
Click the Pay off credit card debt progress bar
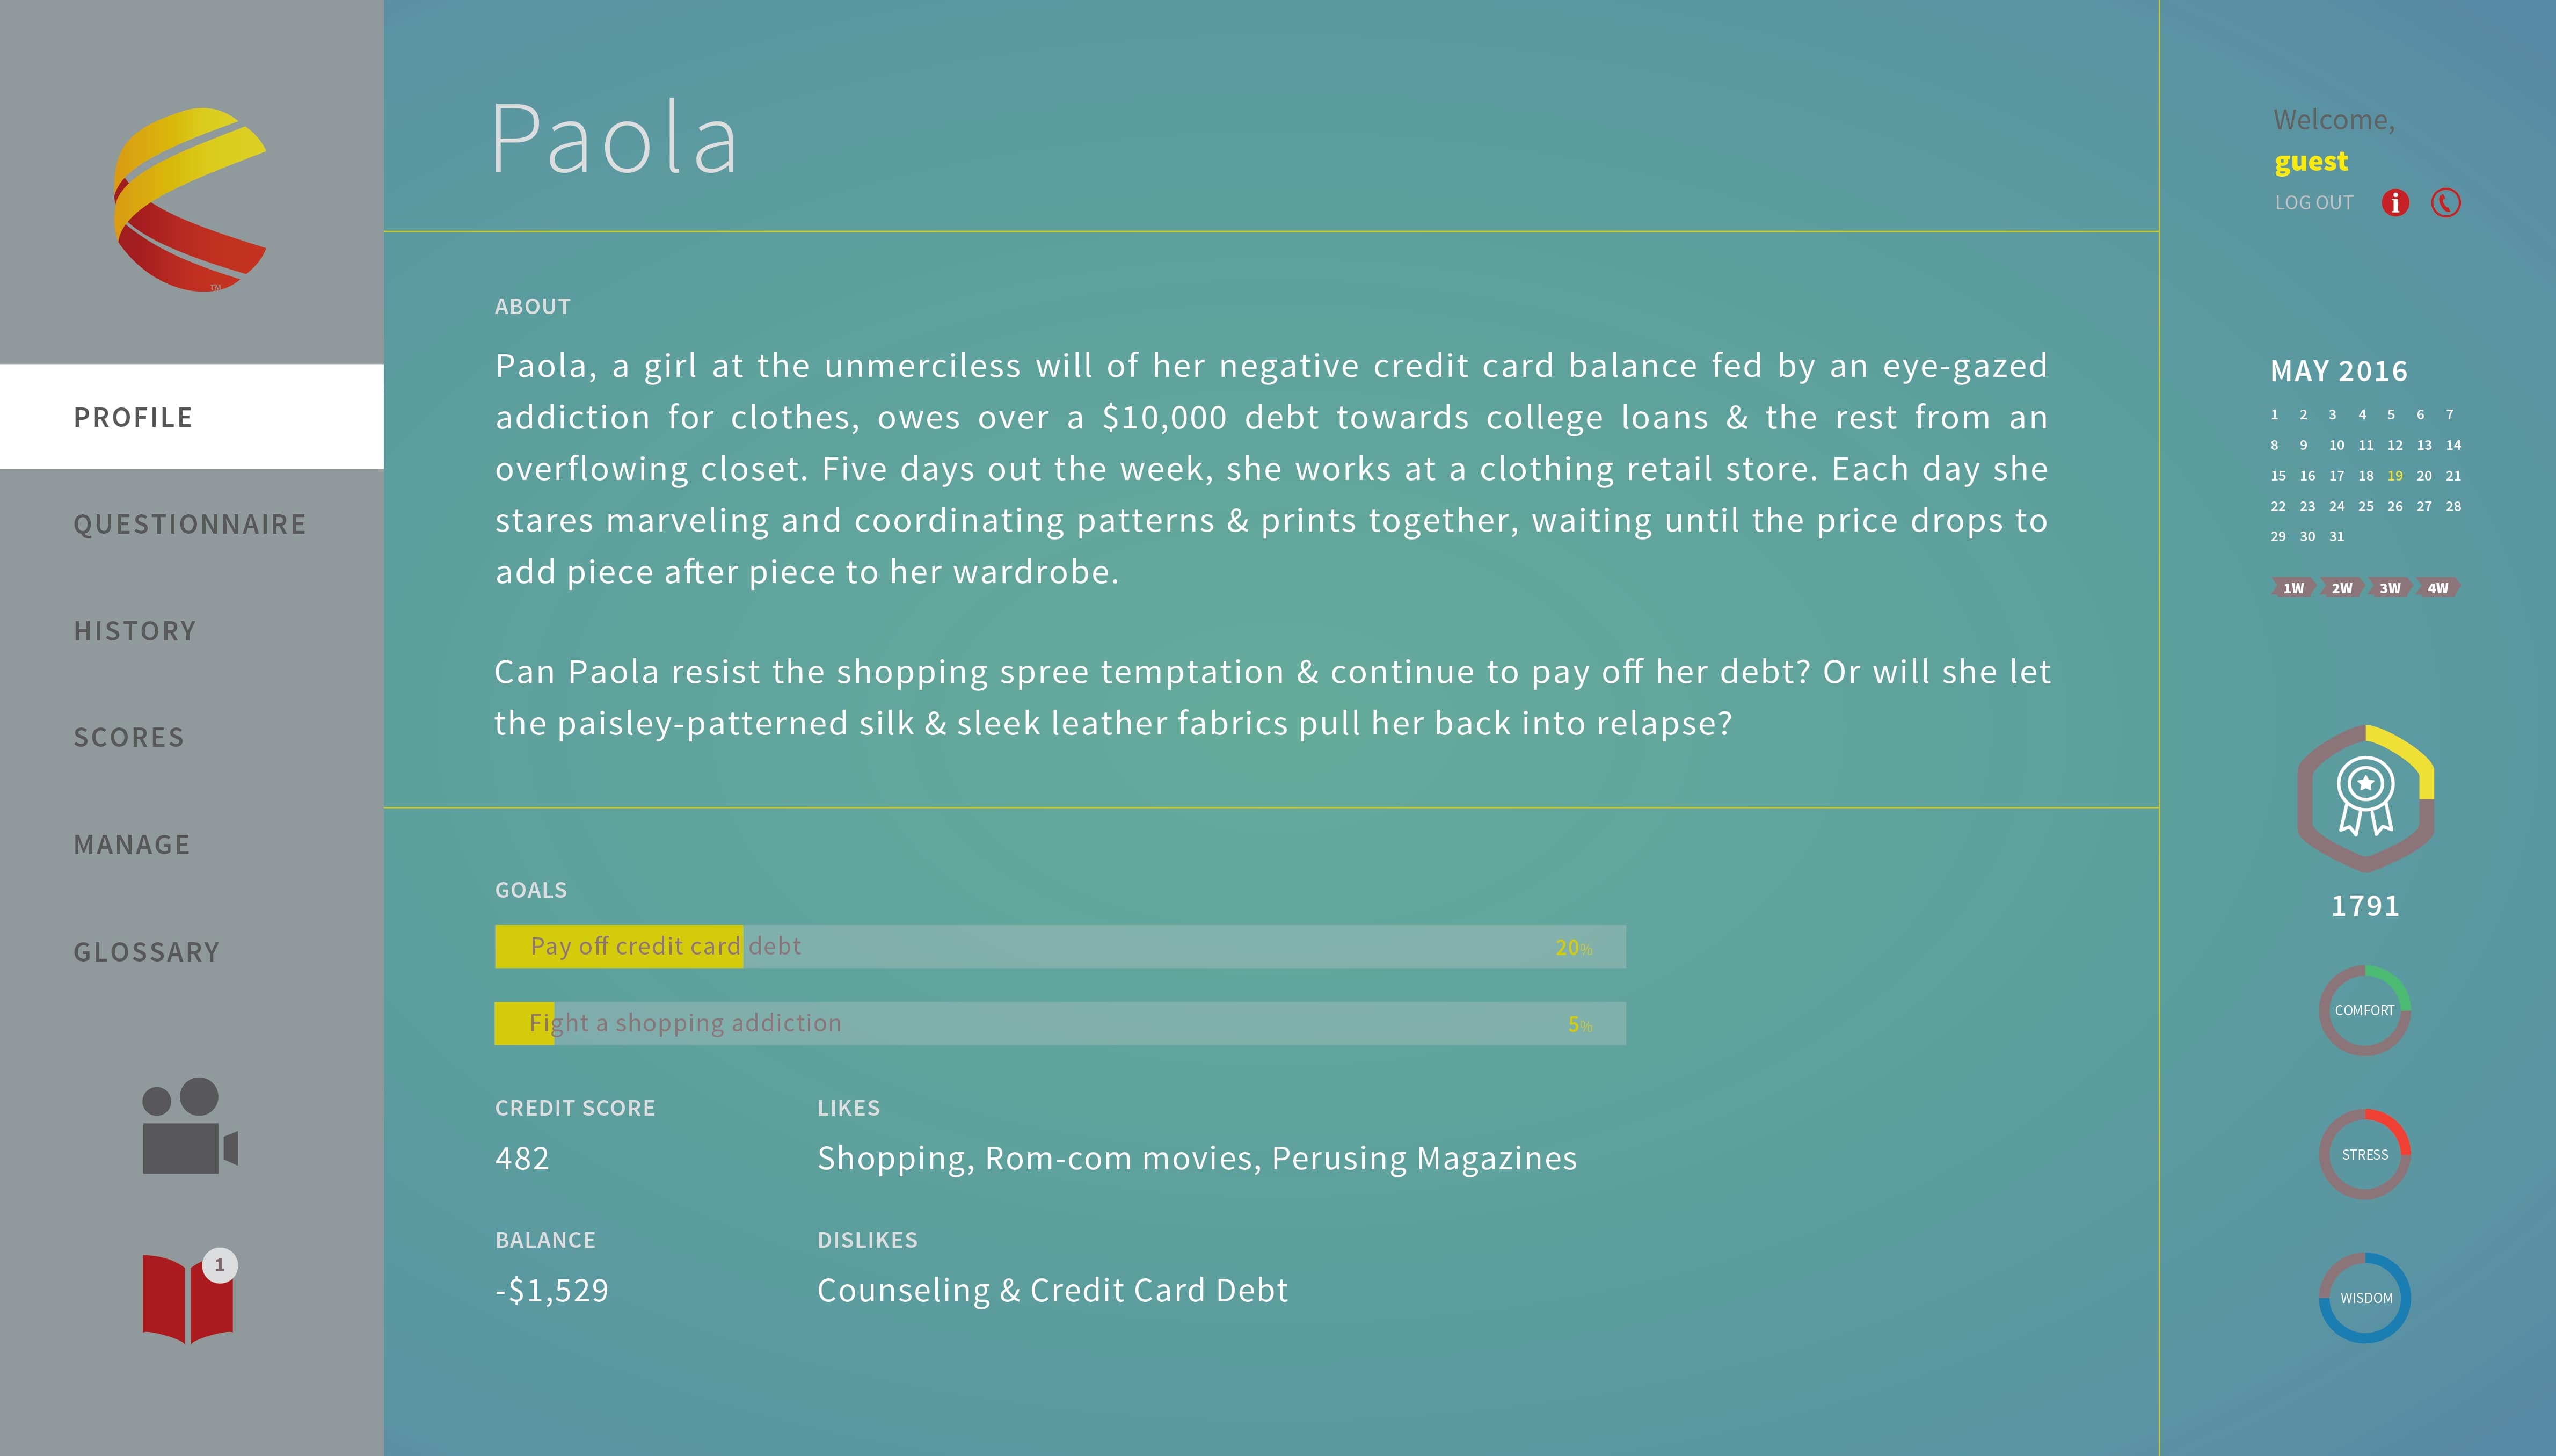(x=1060, y=946)
